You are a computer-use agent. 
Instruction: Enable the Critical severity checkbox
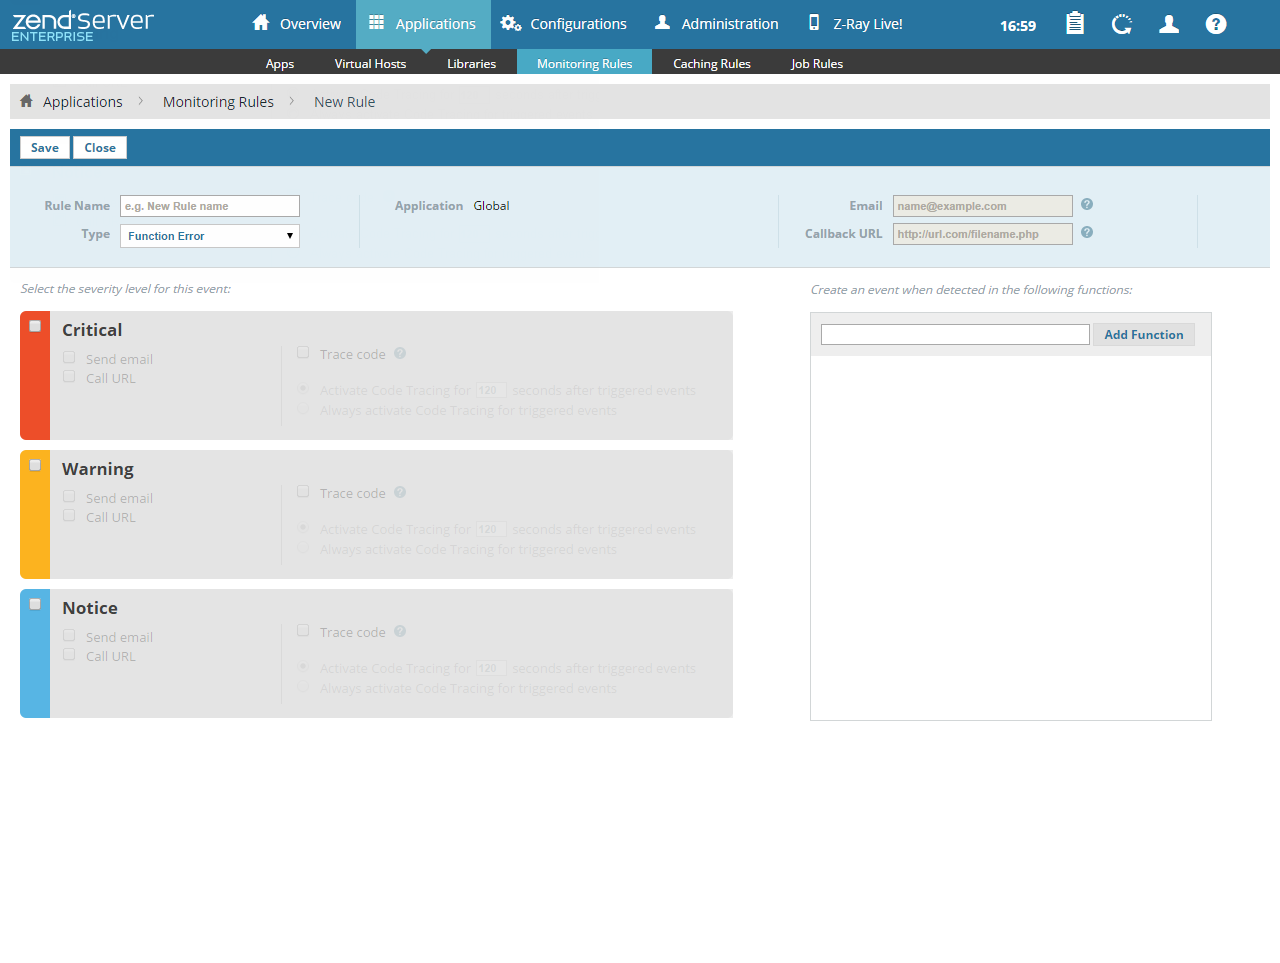35,326
